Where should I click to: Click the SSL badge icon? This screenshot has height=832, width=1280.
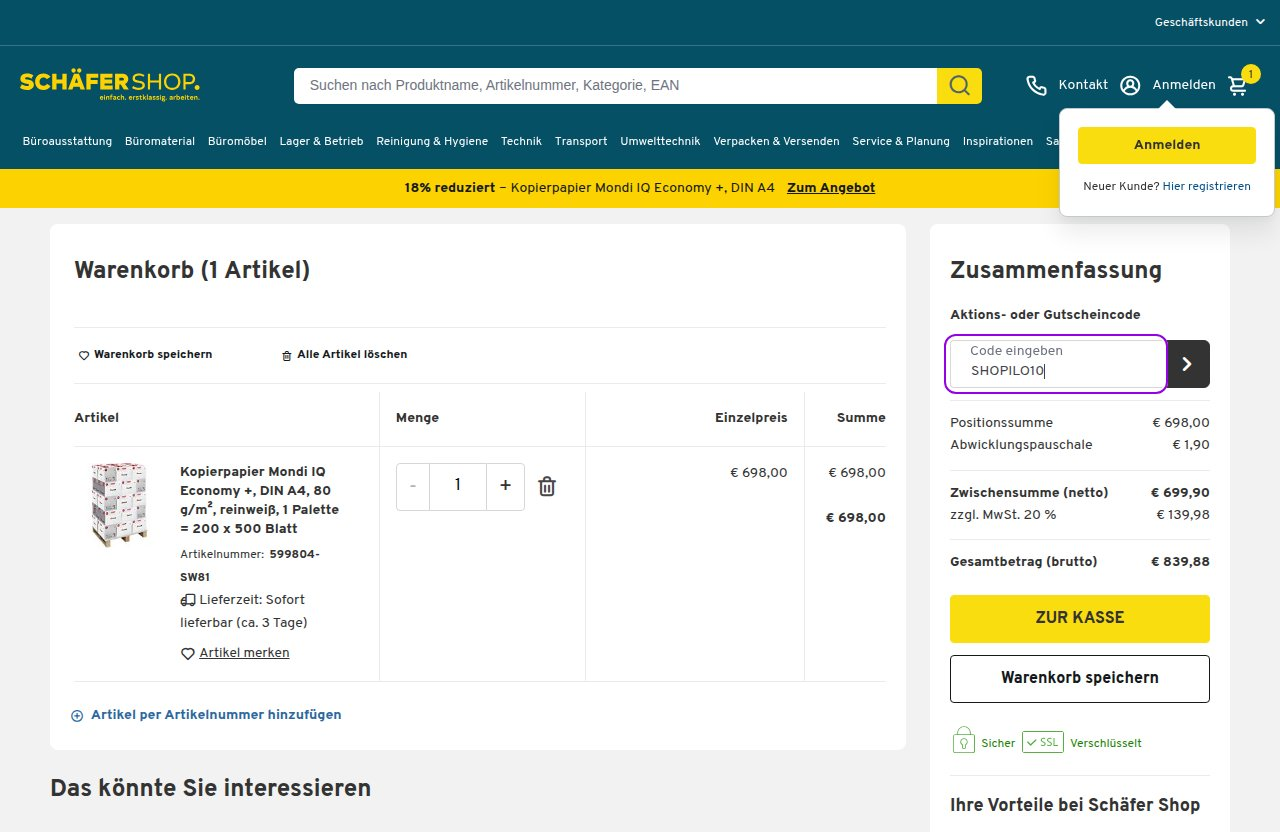tap(1042, 742)
